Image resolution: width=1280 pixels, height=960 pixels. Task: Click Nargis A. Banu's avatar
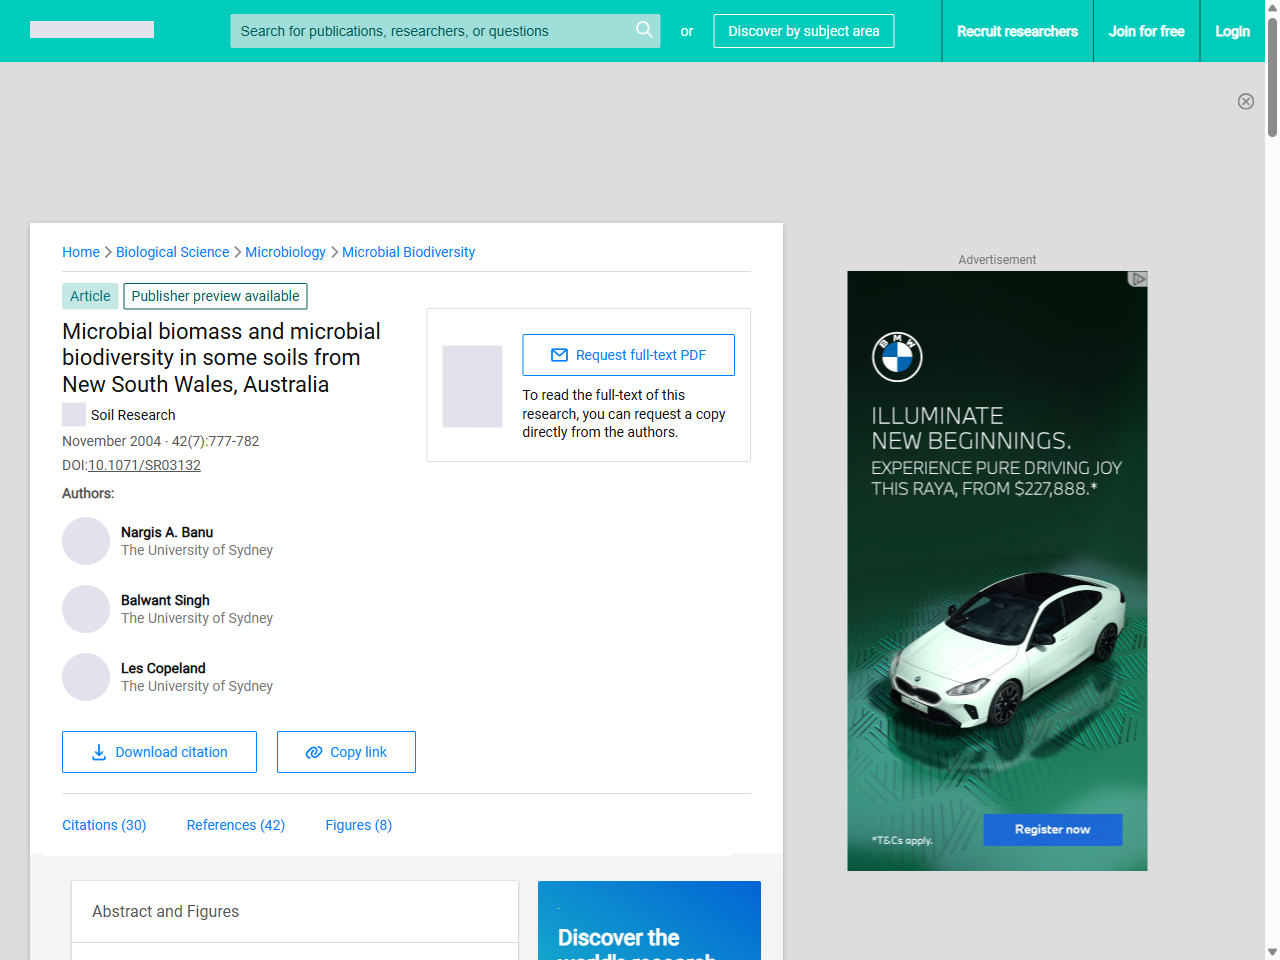point(86,541)
